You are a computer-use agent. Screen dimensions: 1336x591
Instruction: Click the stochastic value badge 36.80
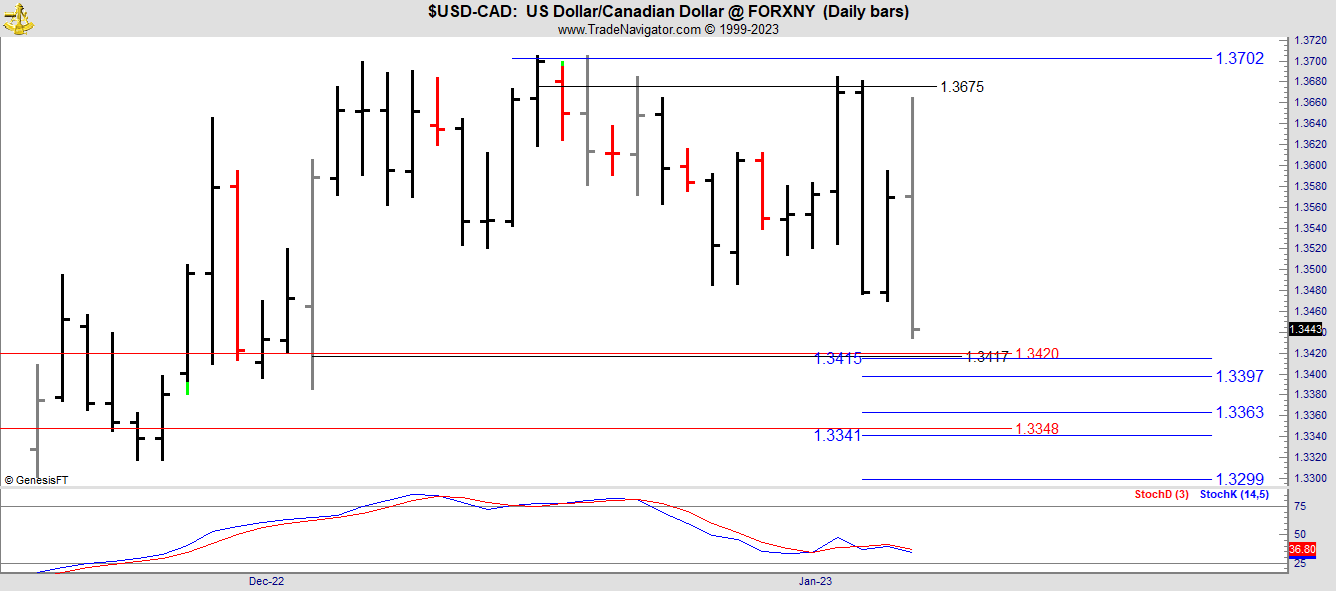point(1301,549)
